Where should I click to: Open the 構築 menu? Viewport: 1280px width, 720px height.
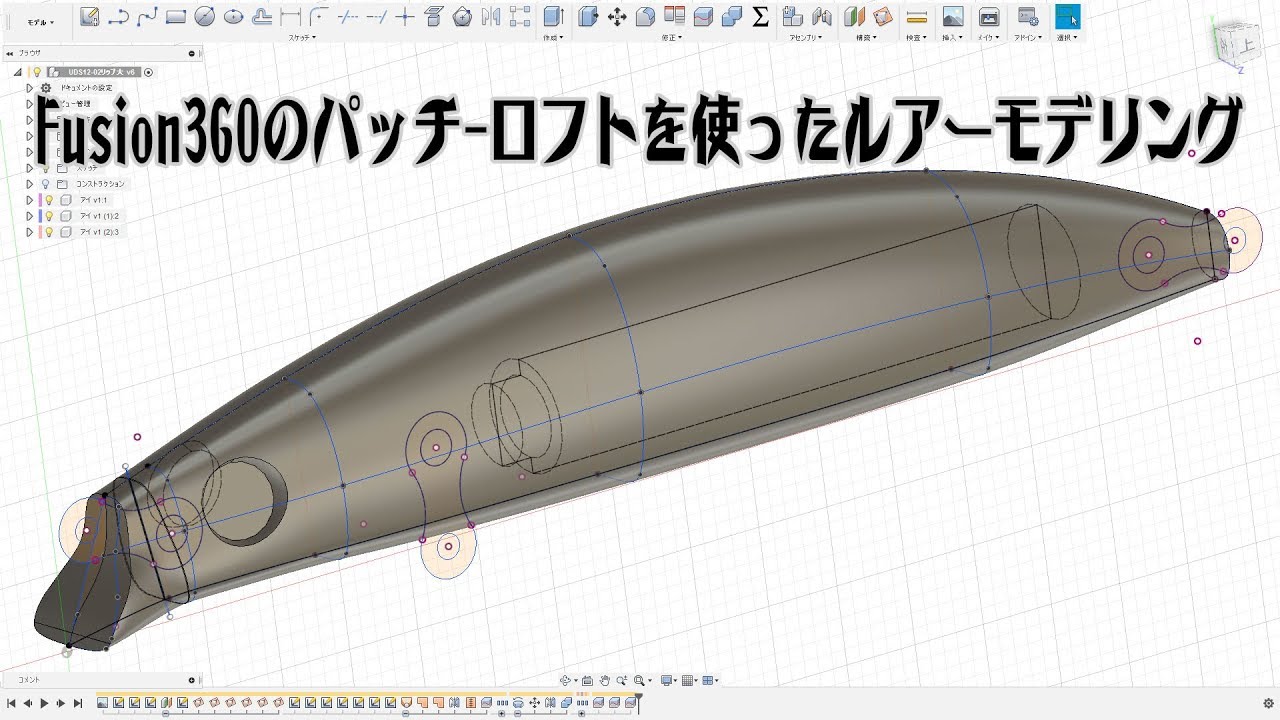coord(864,38)
